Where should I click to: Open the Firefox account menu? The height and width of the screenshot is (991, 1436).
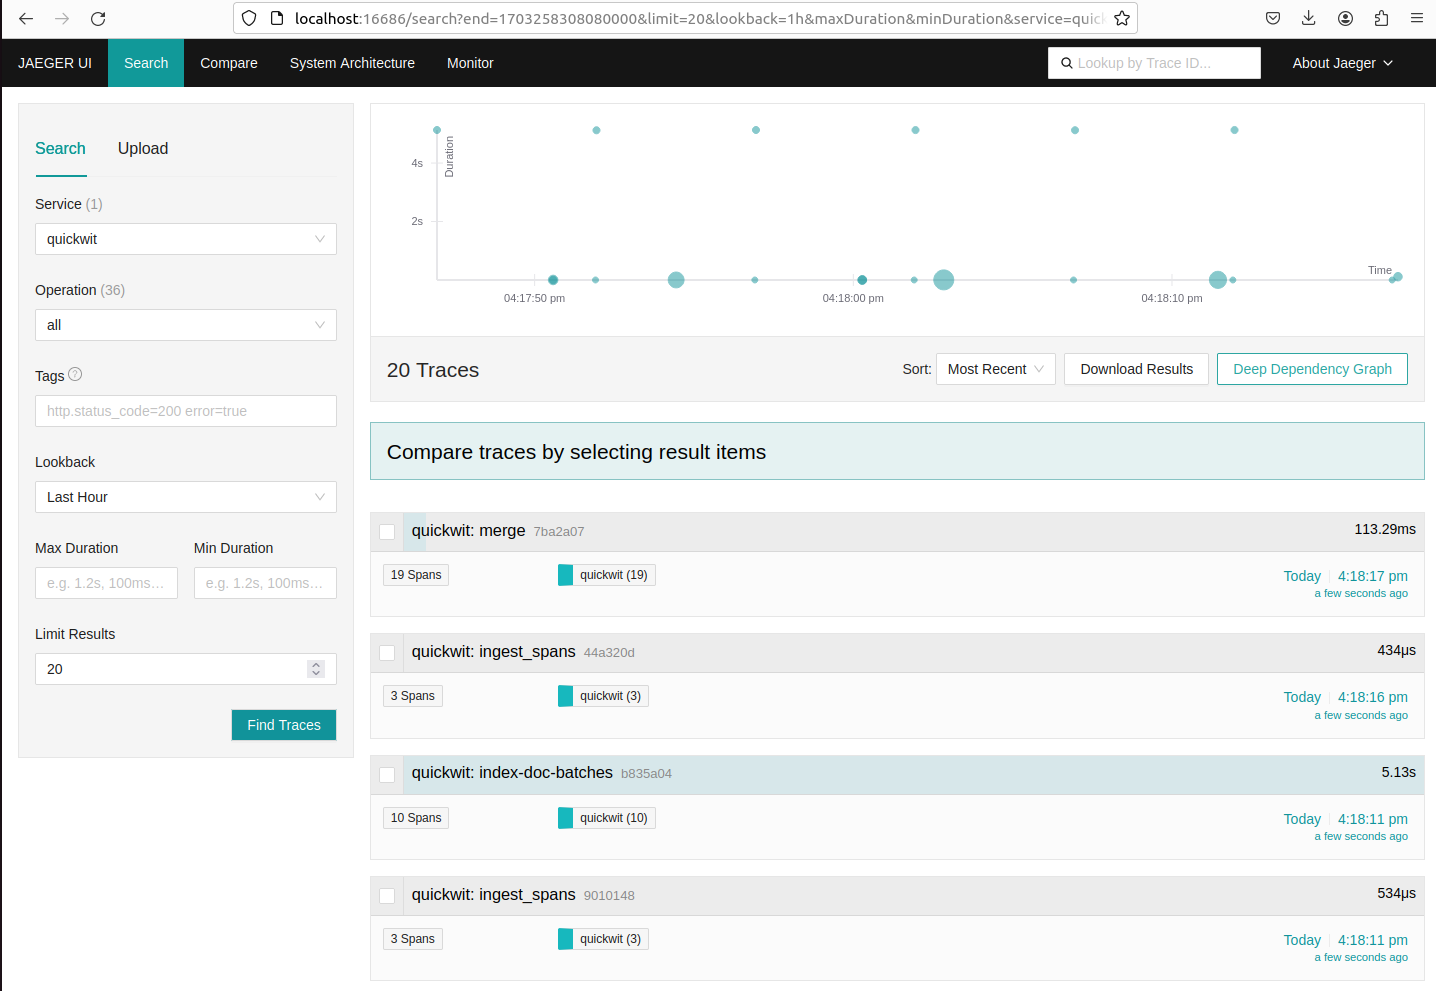(1345, 18)
